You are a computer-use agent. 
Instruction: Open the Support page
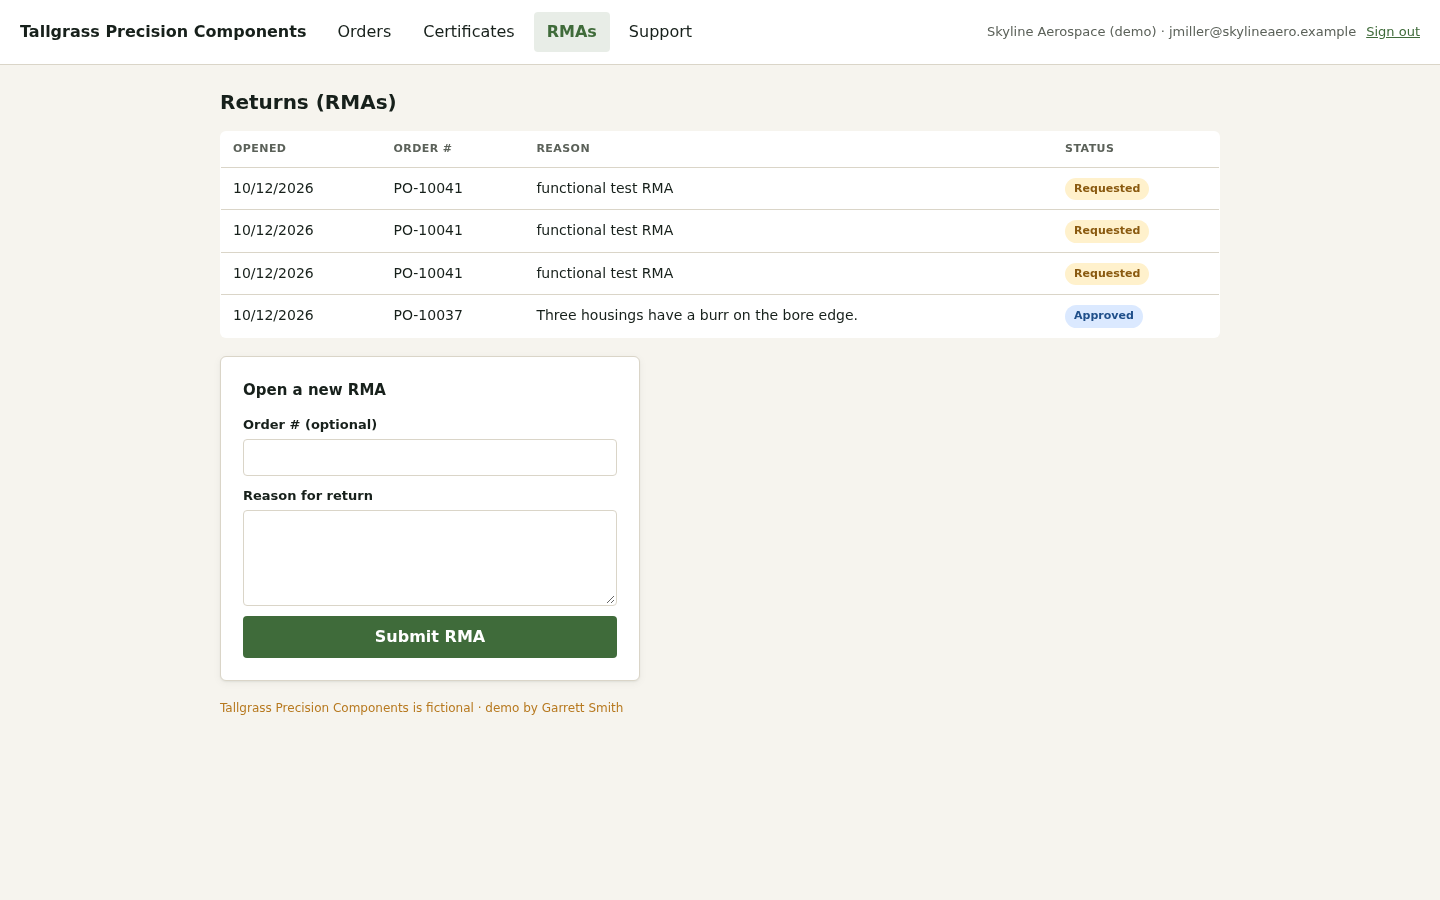pyautogui.click(x=660, y=32)
